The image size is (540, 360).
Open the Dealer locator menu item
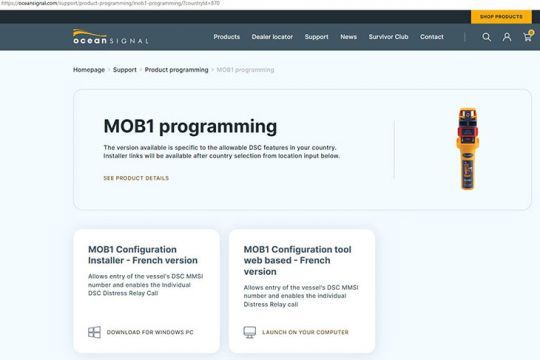pyautogui.click(x=272, y=37)
